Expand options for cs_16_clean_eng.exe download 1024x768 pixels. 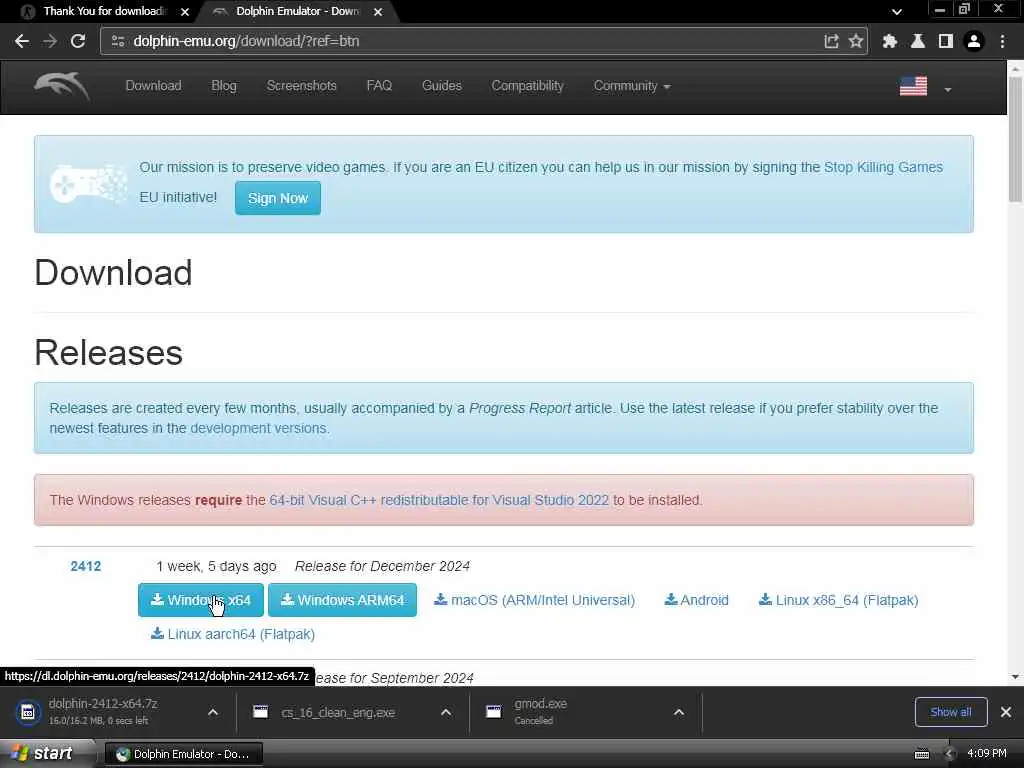point(446,712)
